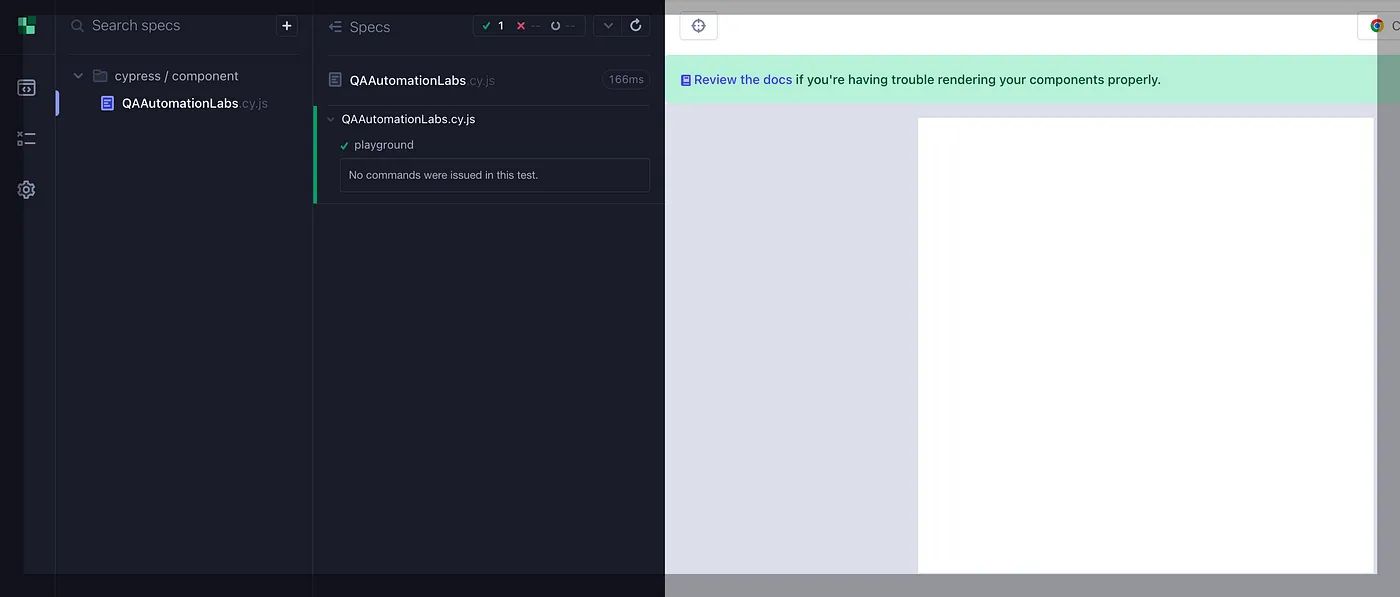
Task: Click the Cypress logo icon
Action: coord(24,24)
